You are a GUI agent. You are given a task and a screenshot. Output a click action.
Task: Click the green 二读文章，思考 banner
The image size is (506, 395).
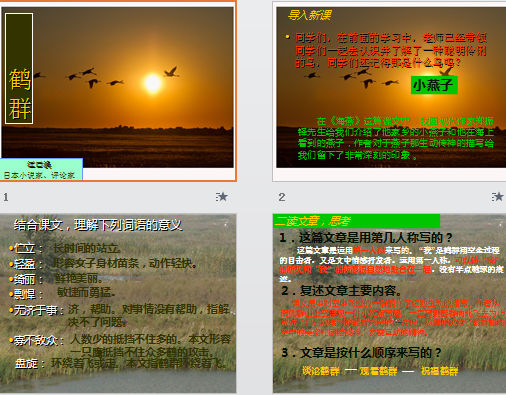(356, 221)
